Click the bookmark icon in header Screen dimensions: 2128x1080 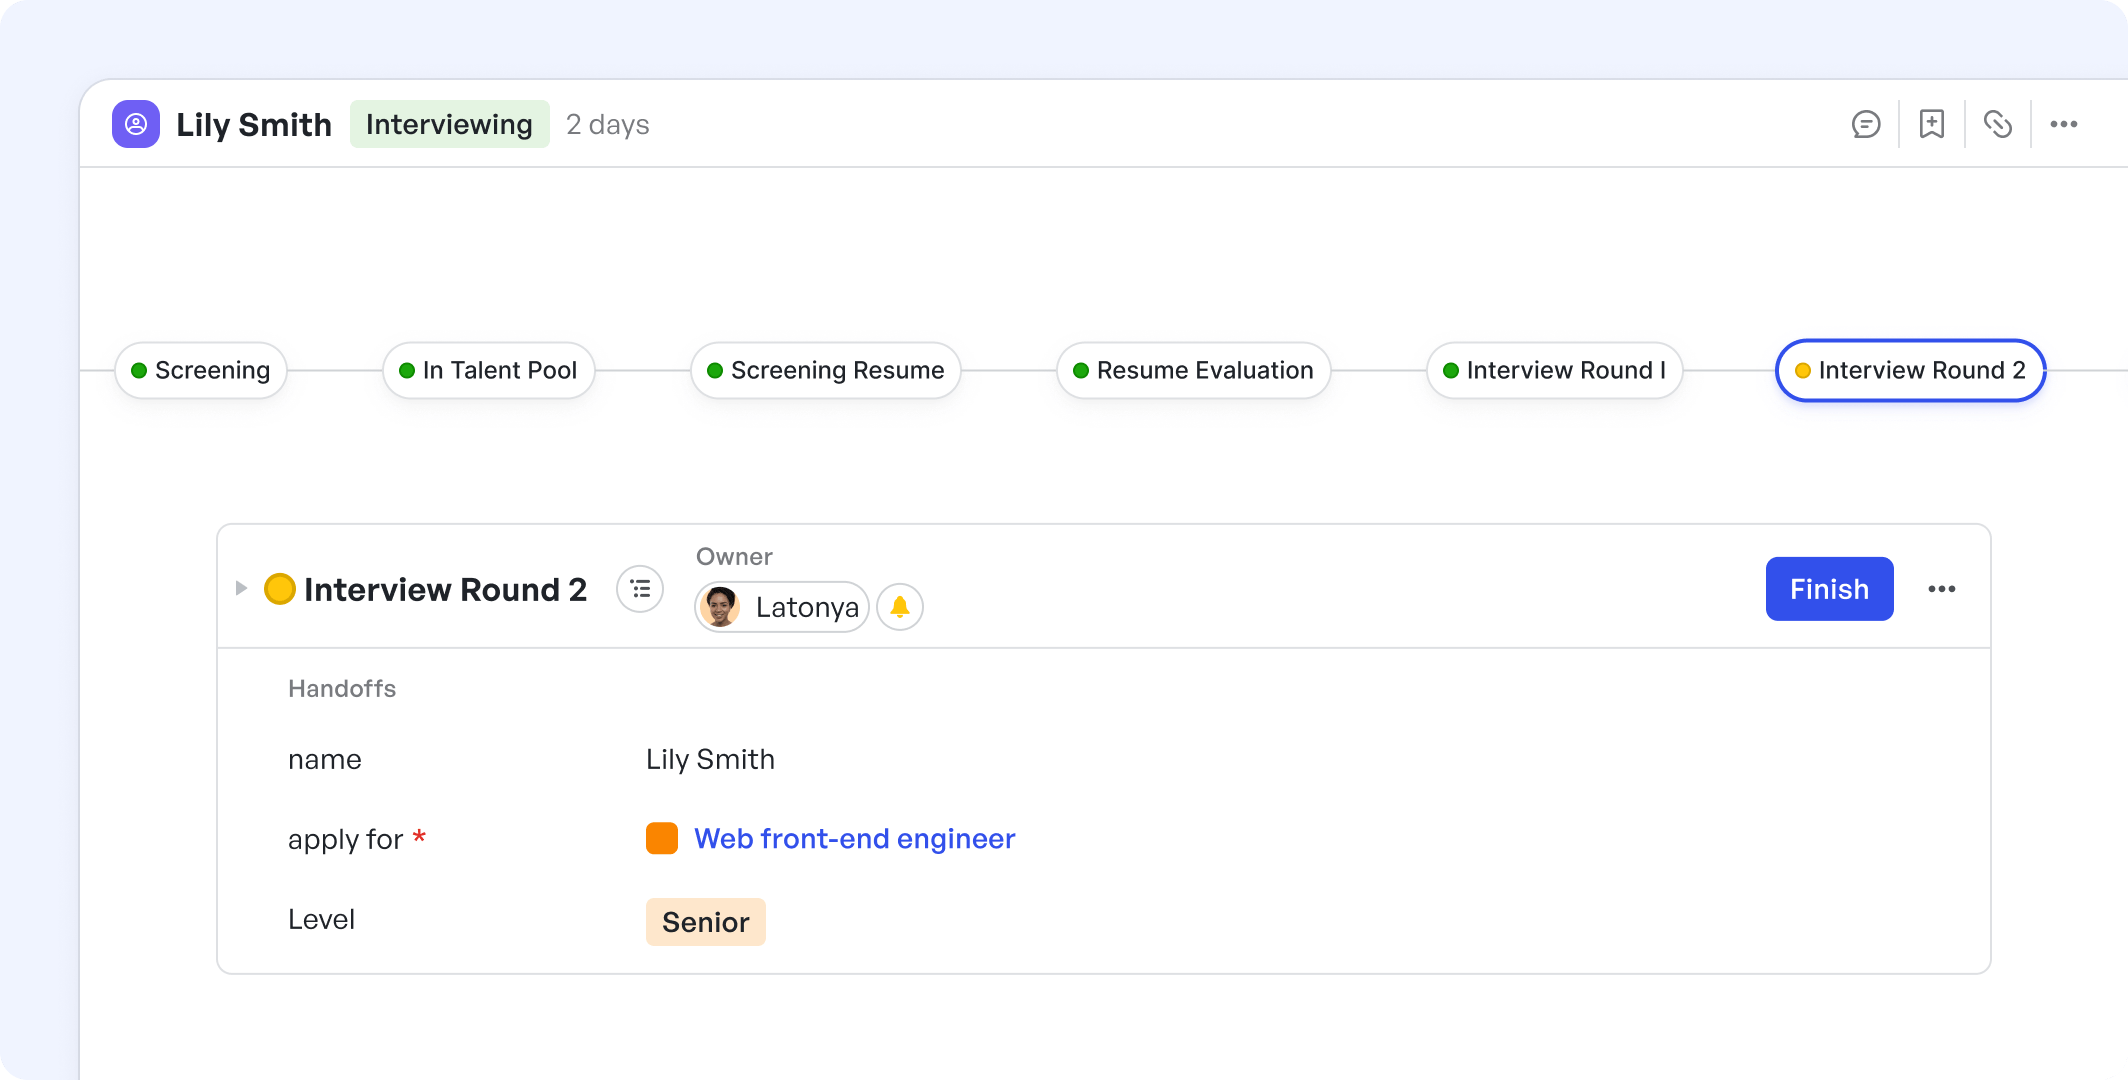[x=1932, y=124]
